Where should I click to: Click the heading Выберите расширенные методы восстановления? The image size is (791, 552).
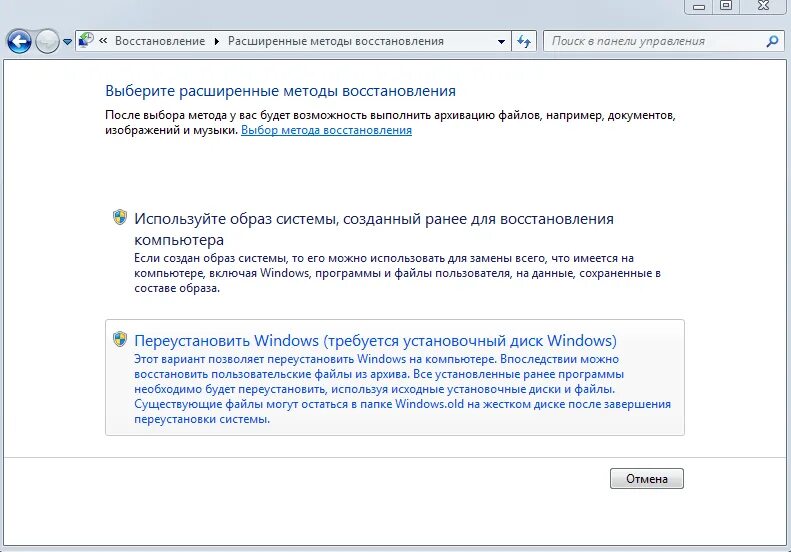(x=280, y=91)
